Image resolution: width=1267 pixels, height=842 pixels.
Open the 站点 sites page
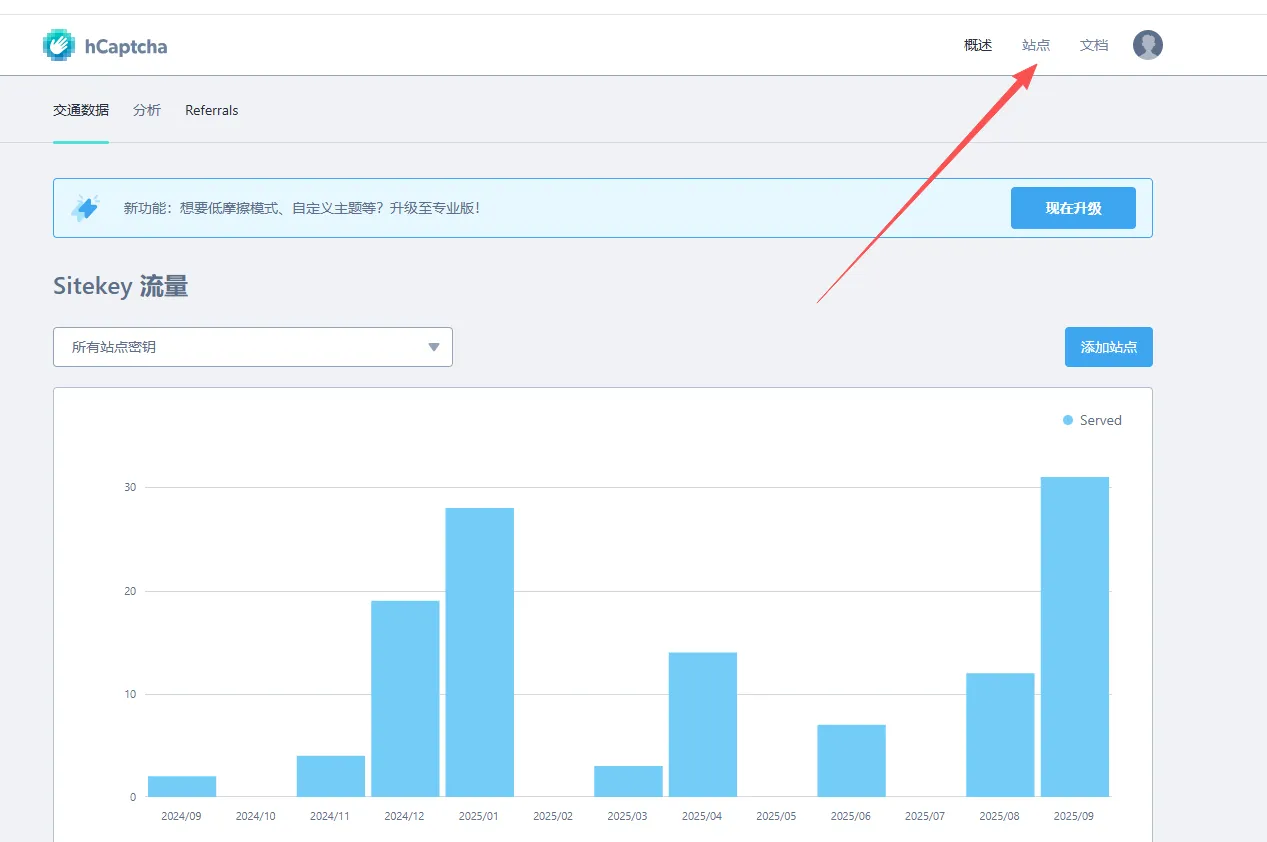pos(1036,45)
